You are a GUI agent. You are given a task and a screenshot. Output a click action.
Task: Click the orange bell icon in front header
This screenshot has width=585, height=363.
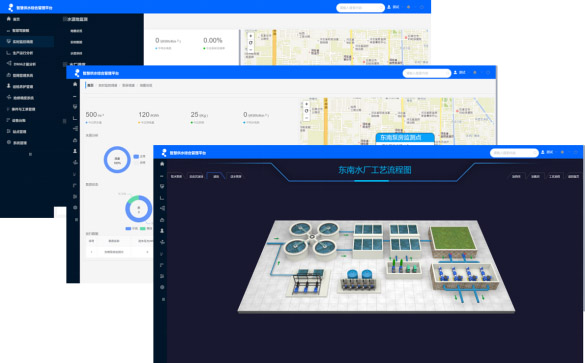tap(562, 152)
